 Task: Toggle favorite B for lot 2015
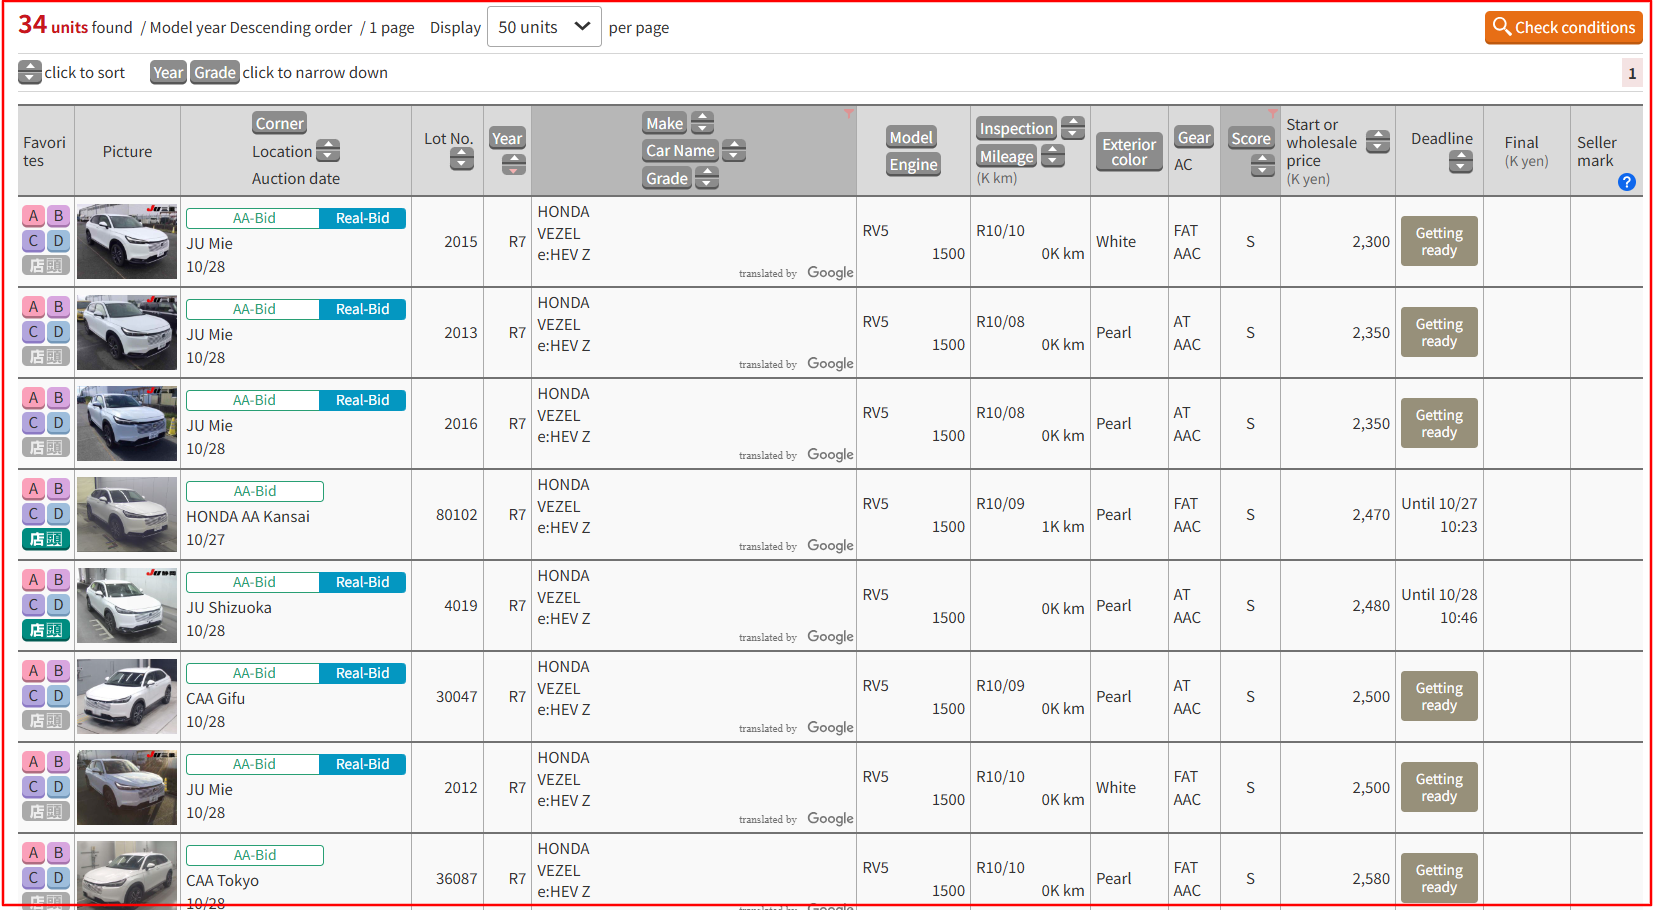[x=59, y=216]
